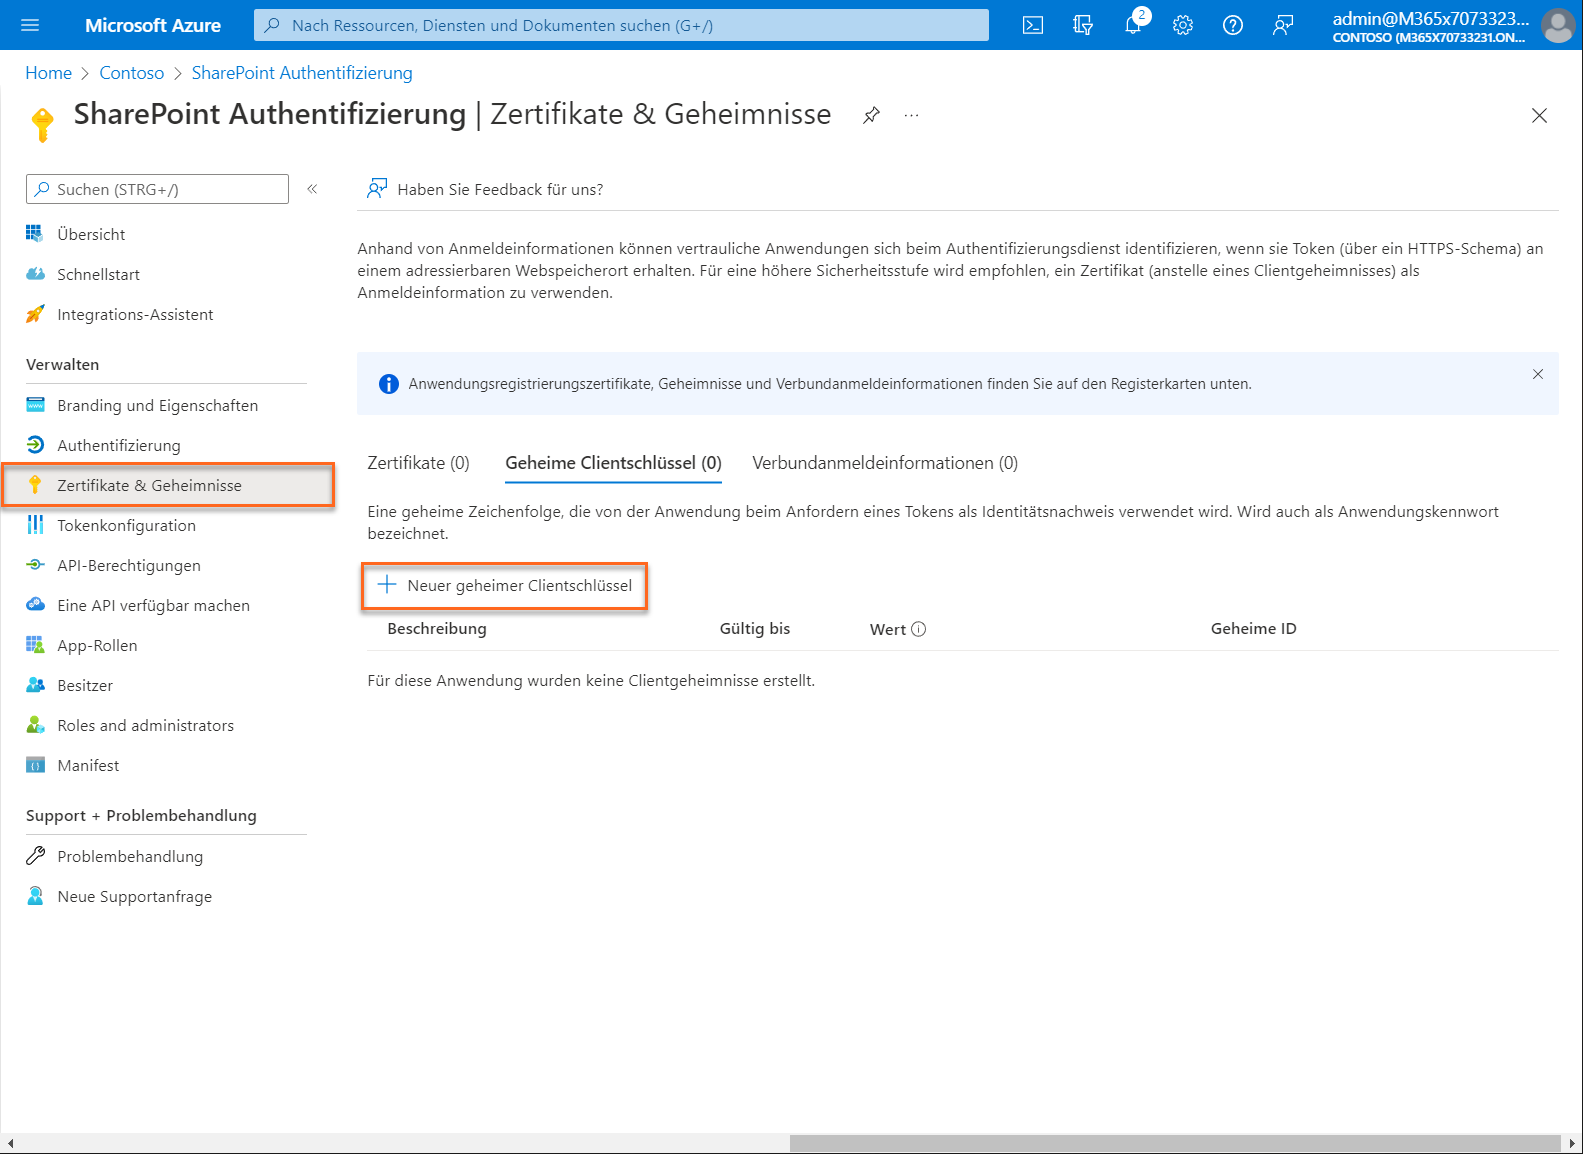The height and width of the screenshot is (1154, 1583).
Task: Click the account avatar picture
Action: pyautogui.click(x=1558, y=25)
